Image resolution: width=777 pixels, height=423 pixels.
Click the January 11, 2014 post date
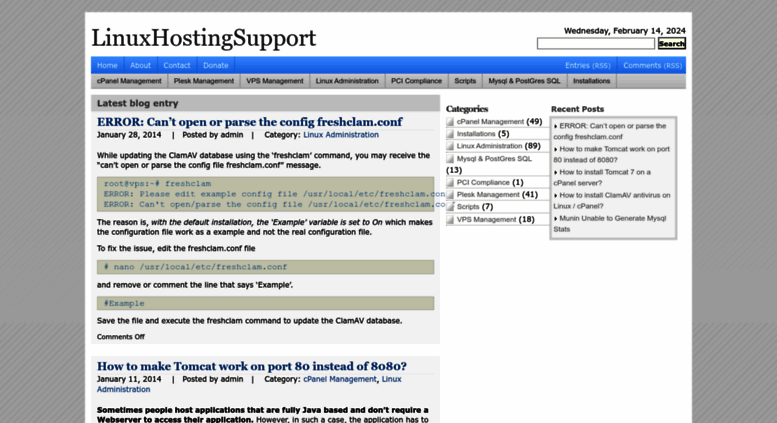[x=129, y=379]
